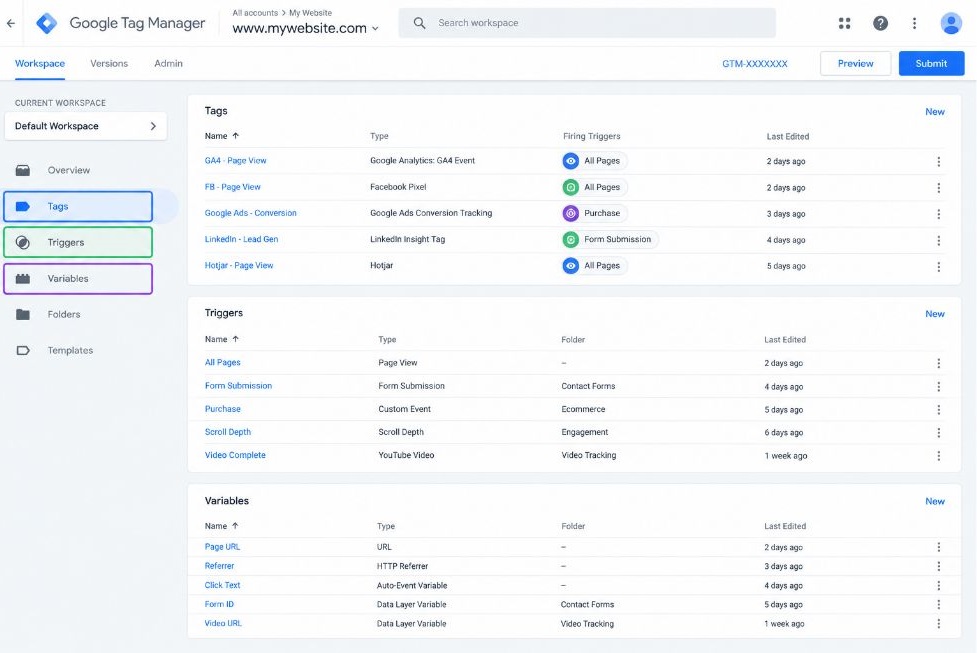Open the Scroll Depth trigger

click(228, 432)
